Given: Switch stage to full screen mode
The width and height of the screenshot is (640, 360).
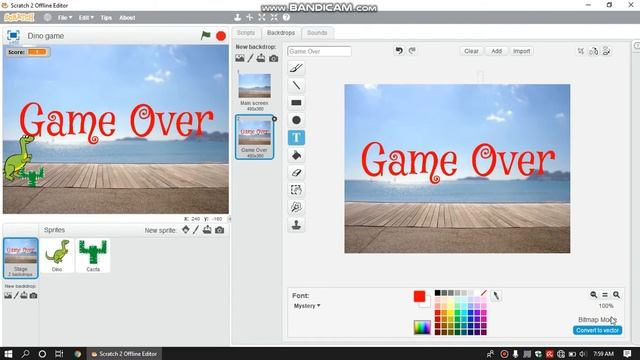Looking at the screenshot, I should [13, 36].
